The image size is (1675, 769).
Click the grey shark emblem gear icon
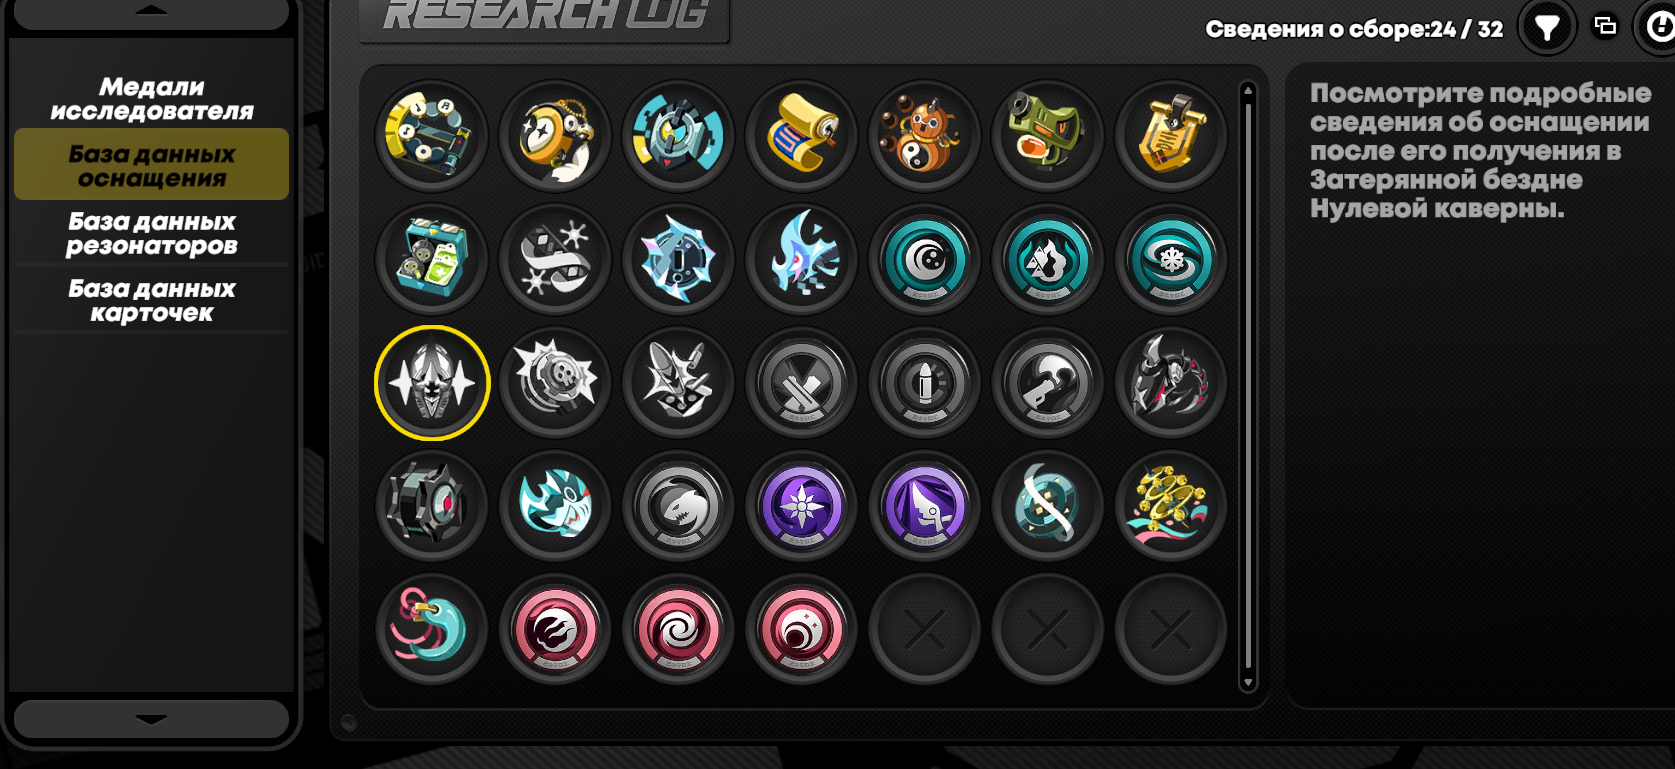[x=678, y=505]
